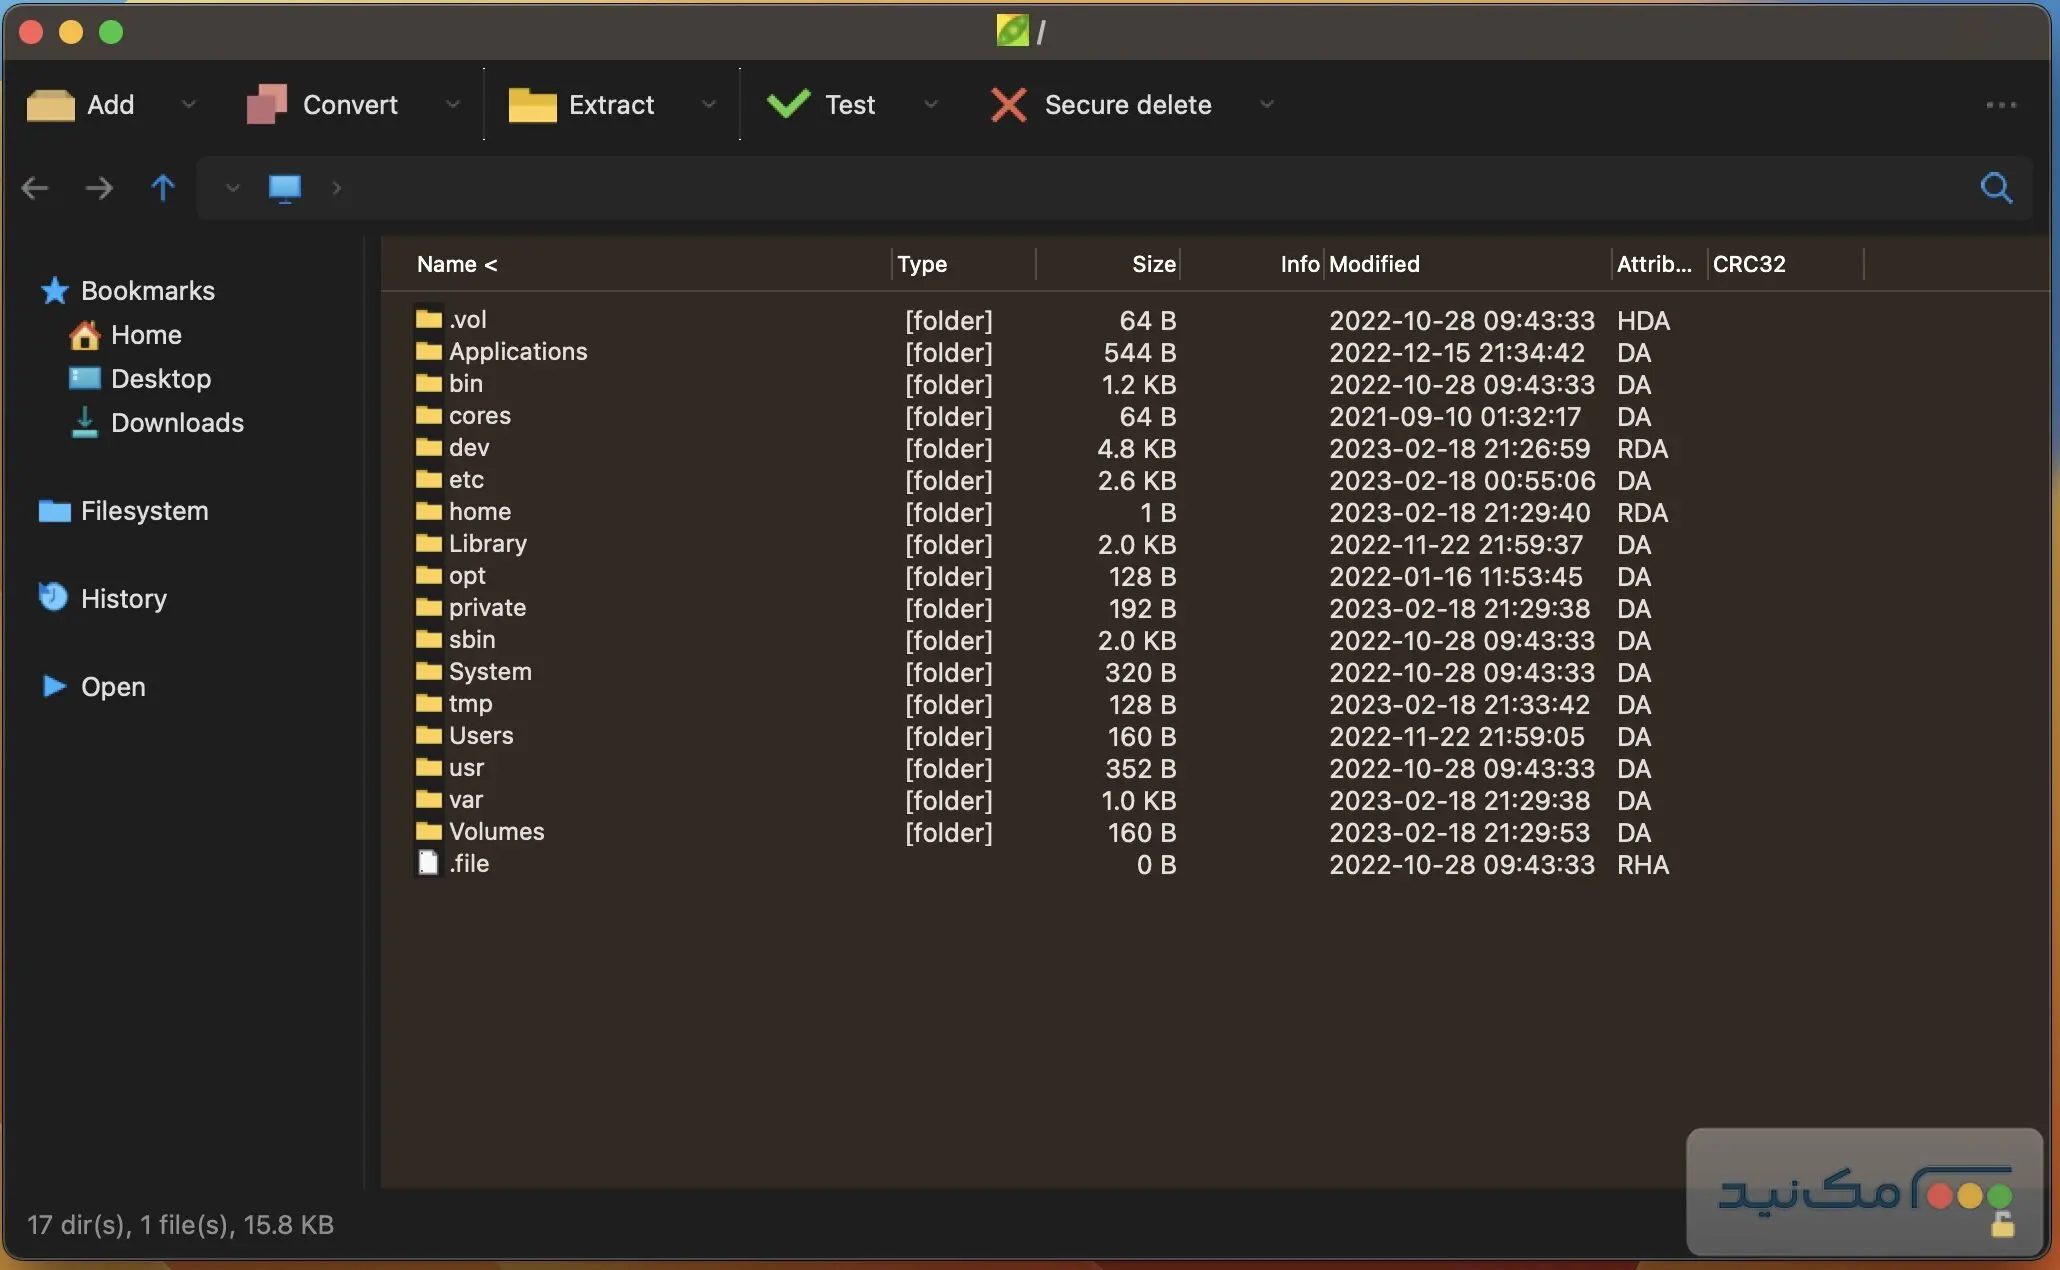Click the Extract folder icon
Viewport: 2060px width, 1270px height.
532,105
